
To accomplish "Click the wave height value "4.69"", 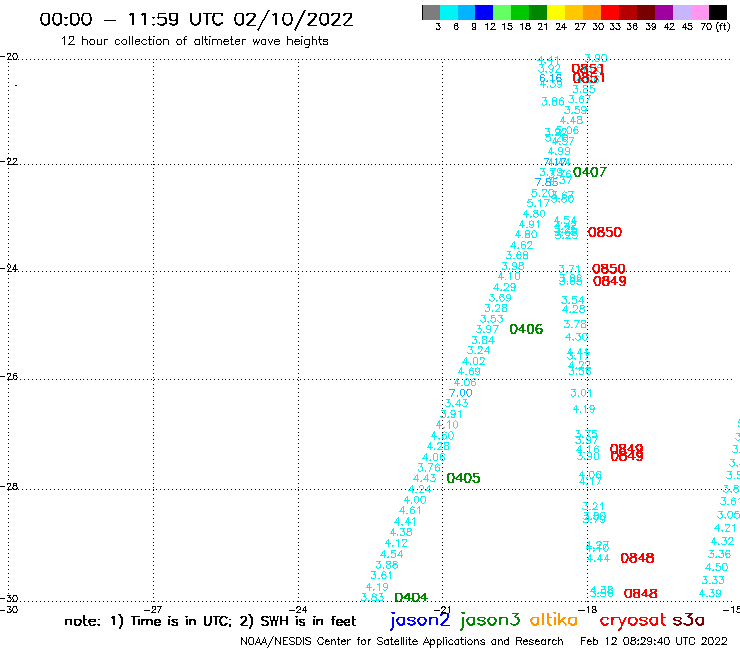I will coord(469,371).
